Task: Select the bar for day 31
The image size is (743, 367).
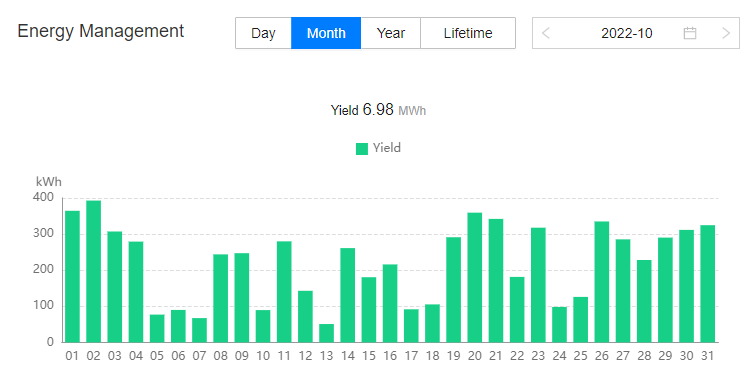Action: click(707, 284)
